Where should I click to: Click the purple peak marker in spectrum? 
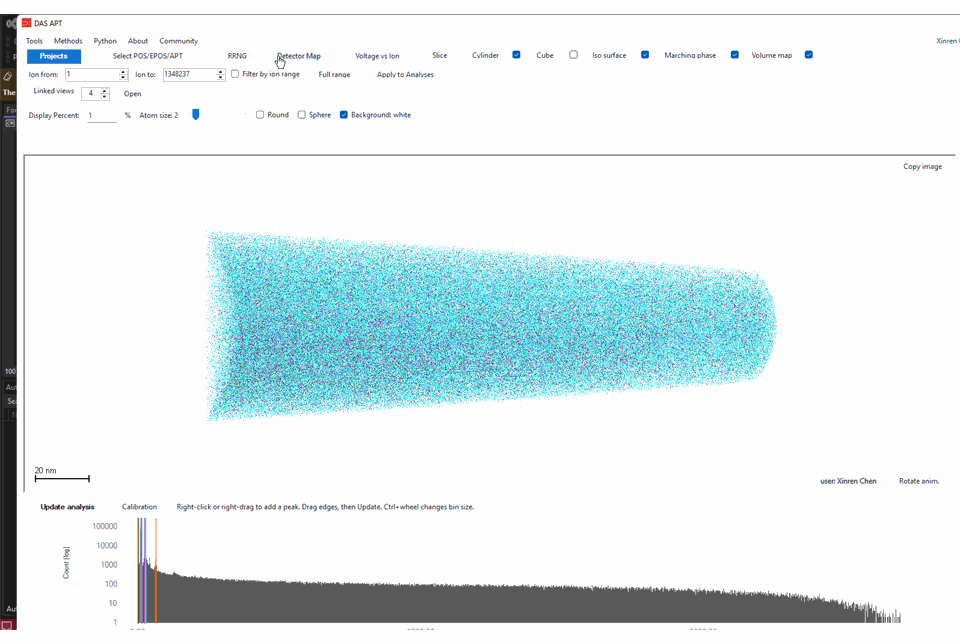point(141,570)
